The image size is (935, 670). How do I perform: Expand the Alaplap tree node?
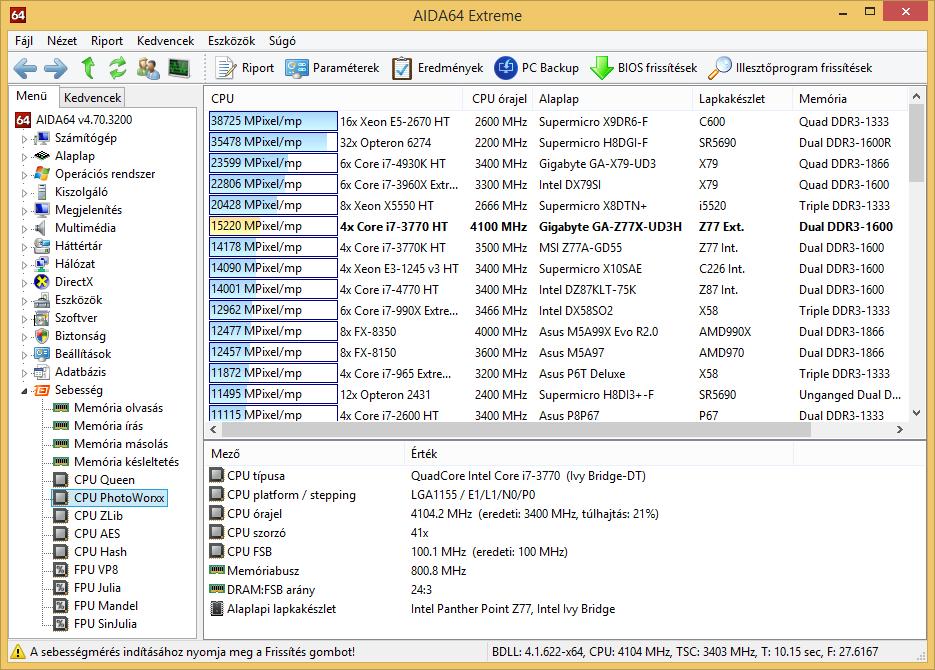[24, 157]
